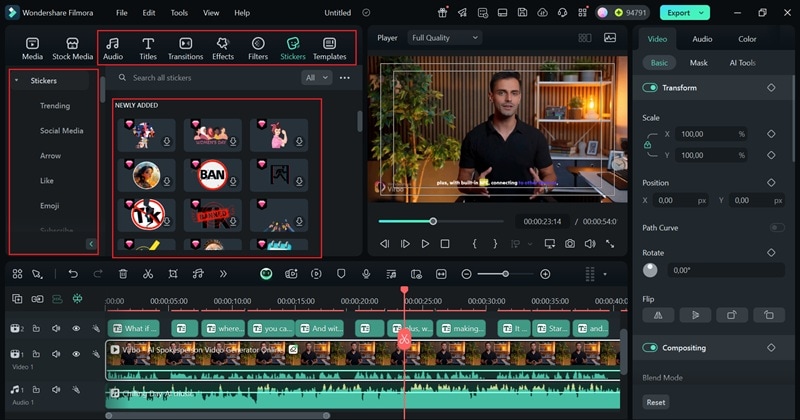Hide the title track 2 with the eye icon
Viewport: 800px width, 420px height.
click(x=76, y=329)
